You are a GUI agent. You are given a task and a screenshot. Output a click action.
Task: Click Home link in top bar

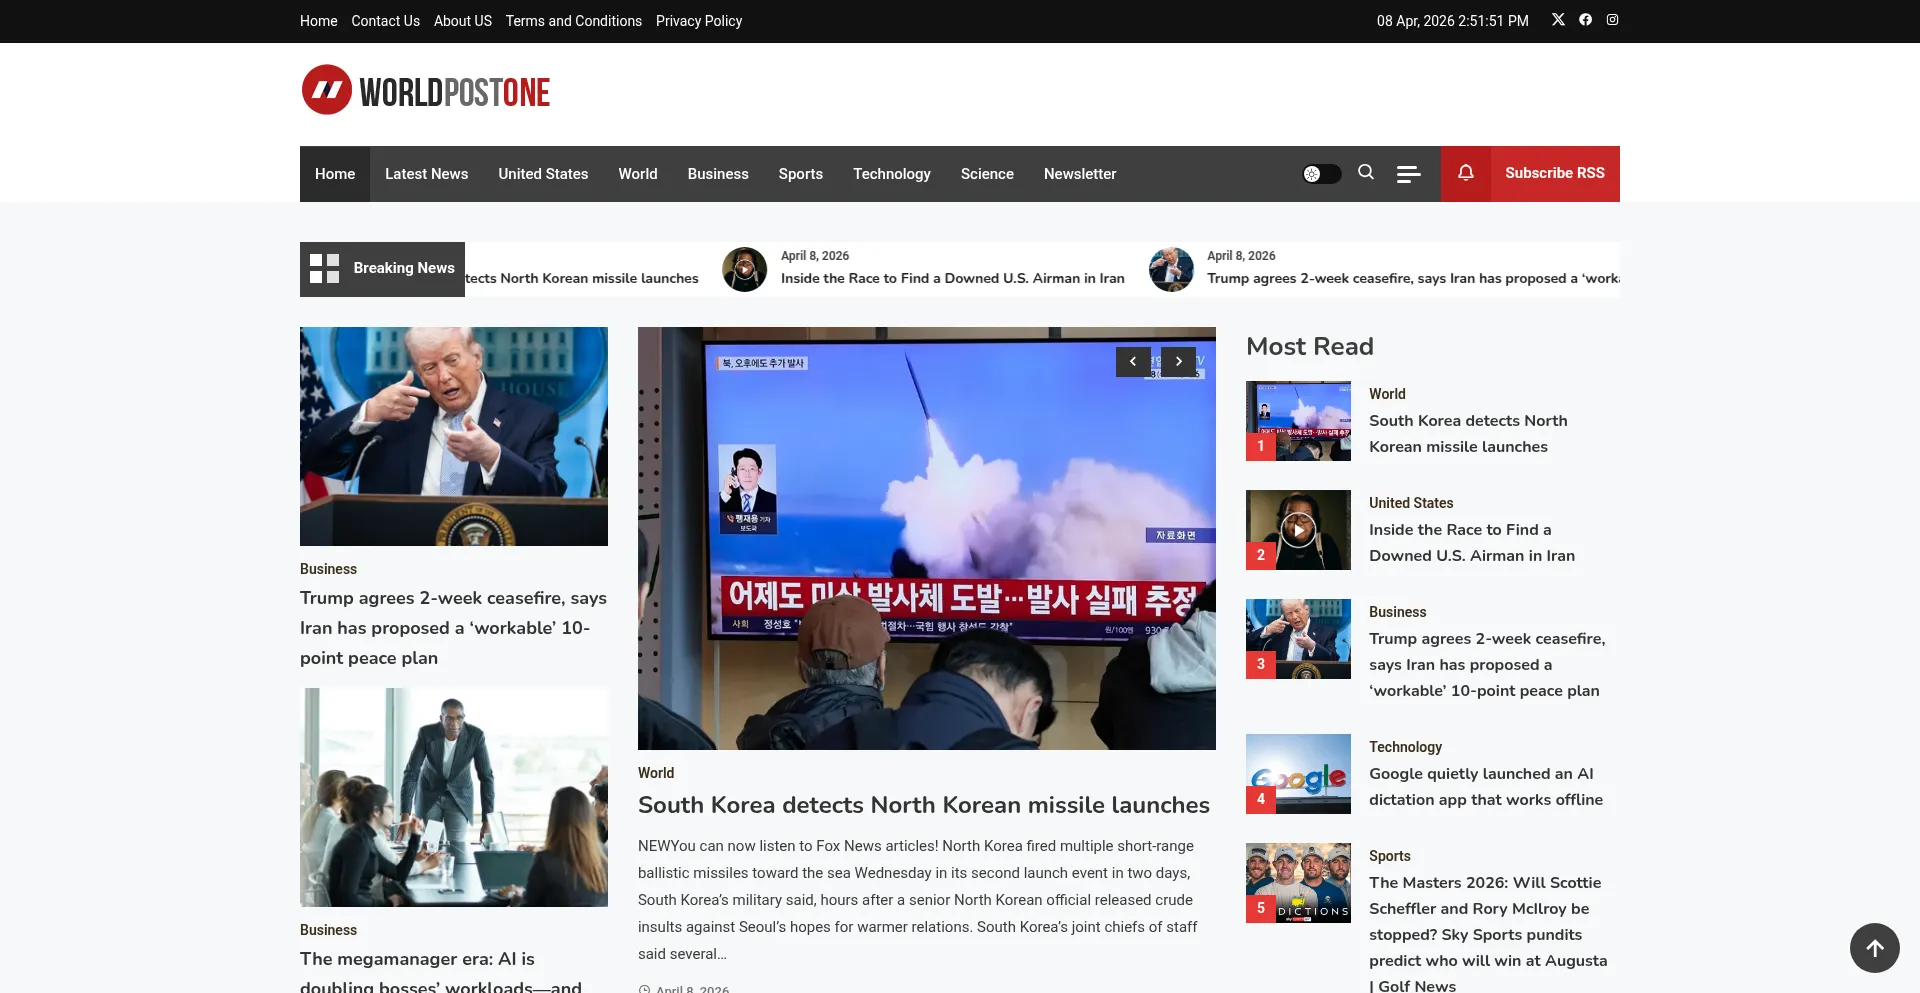[x=318, y=21]
